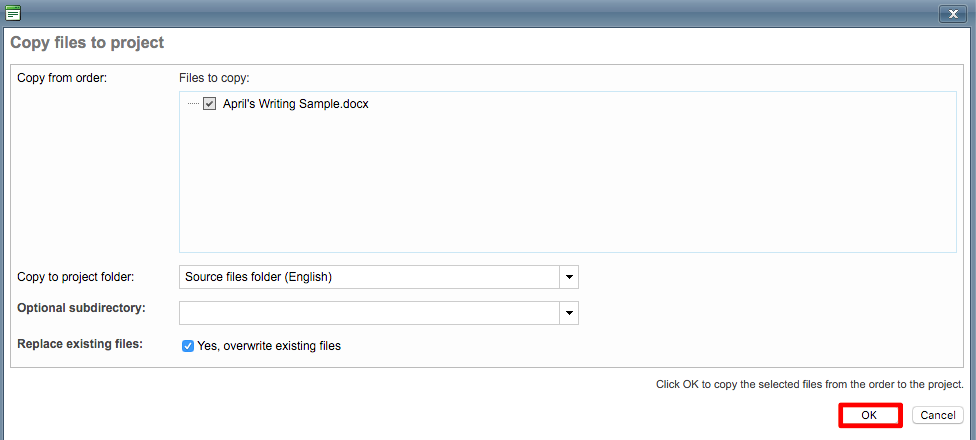The image size is (976, 440).
Task: Click the 'Copy to project folder:' label
Action: 76,277
